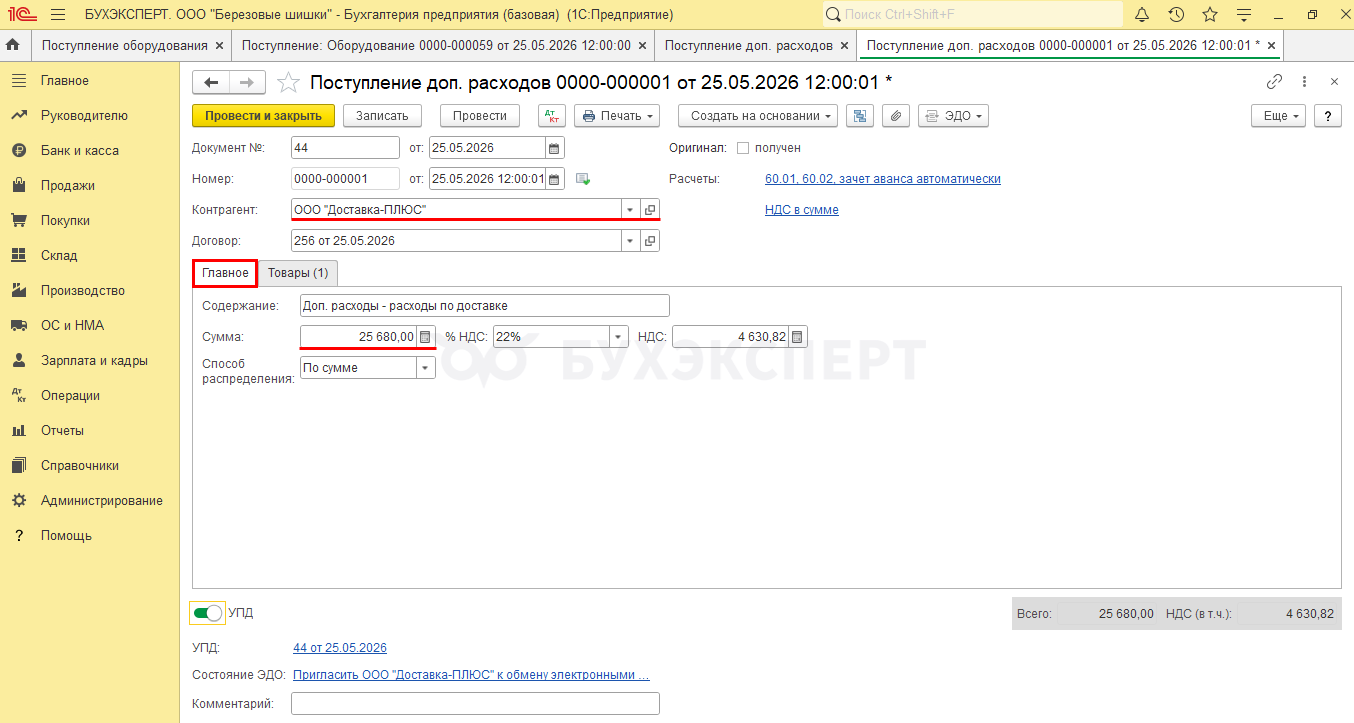Expand the Договор dropdown list
1354x723 pixels.
[630, 241]
